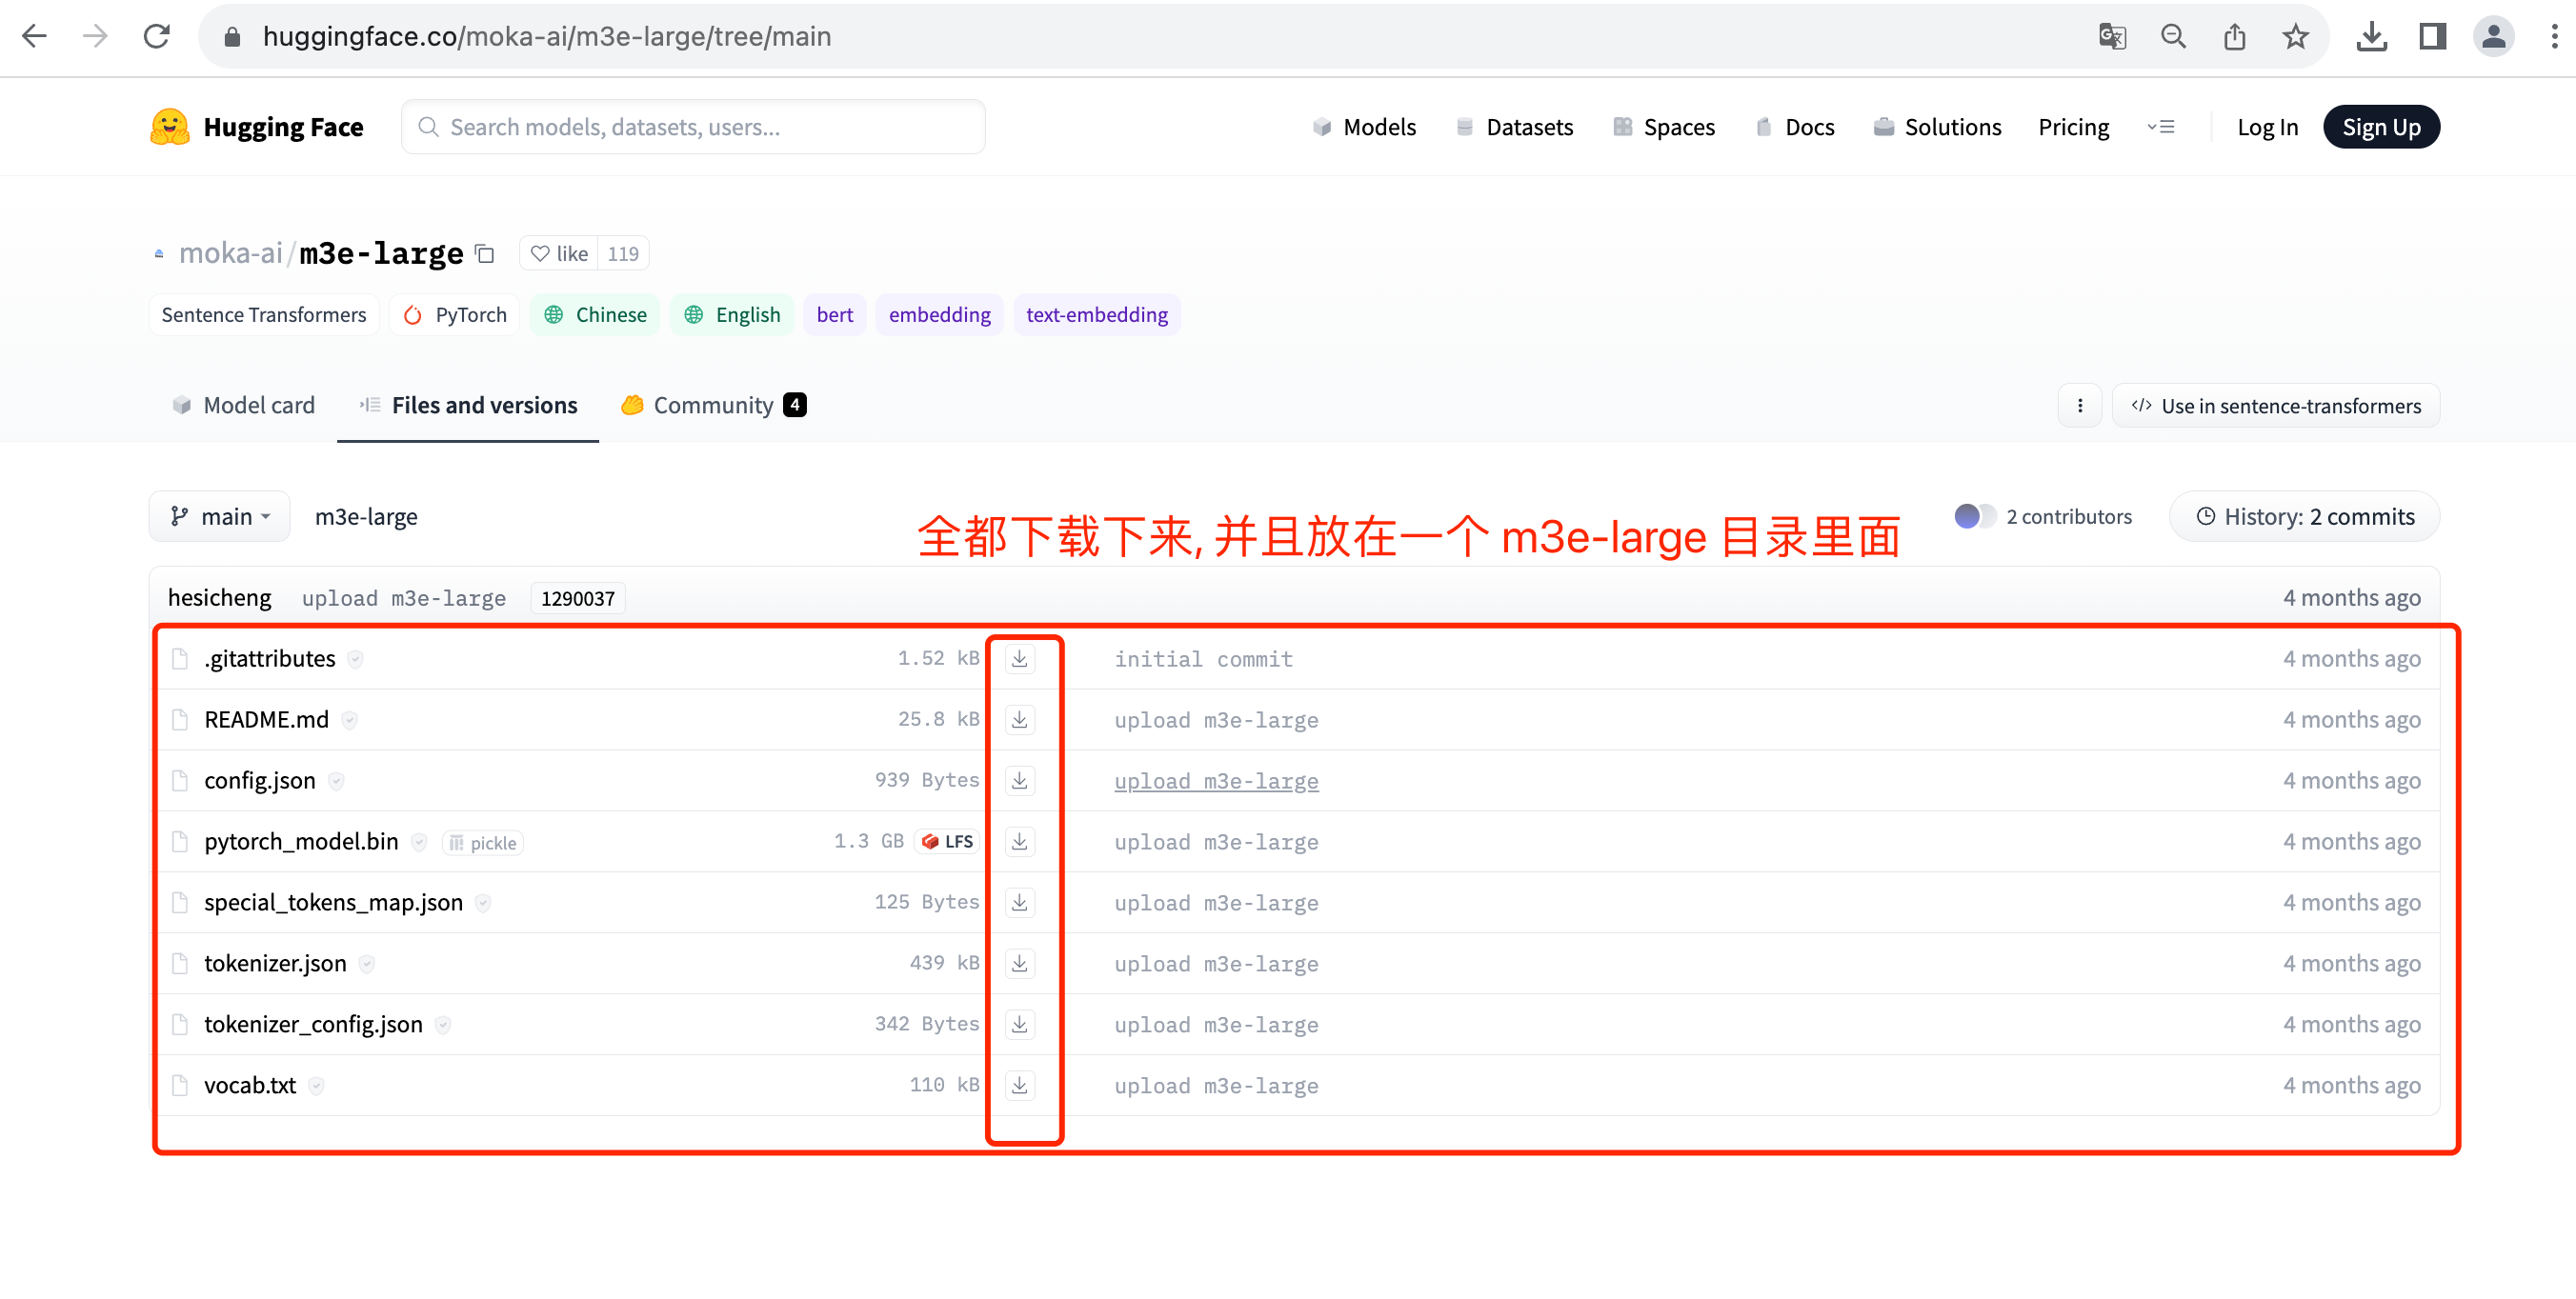Click the English language tag
Viewport: 2576px width, 1299px height.
click(732, 315)
